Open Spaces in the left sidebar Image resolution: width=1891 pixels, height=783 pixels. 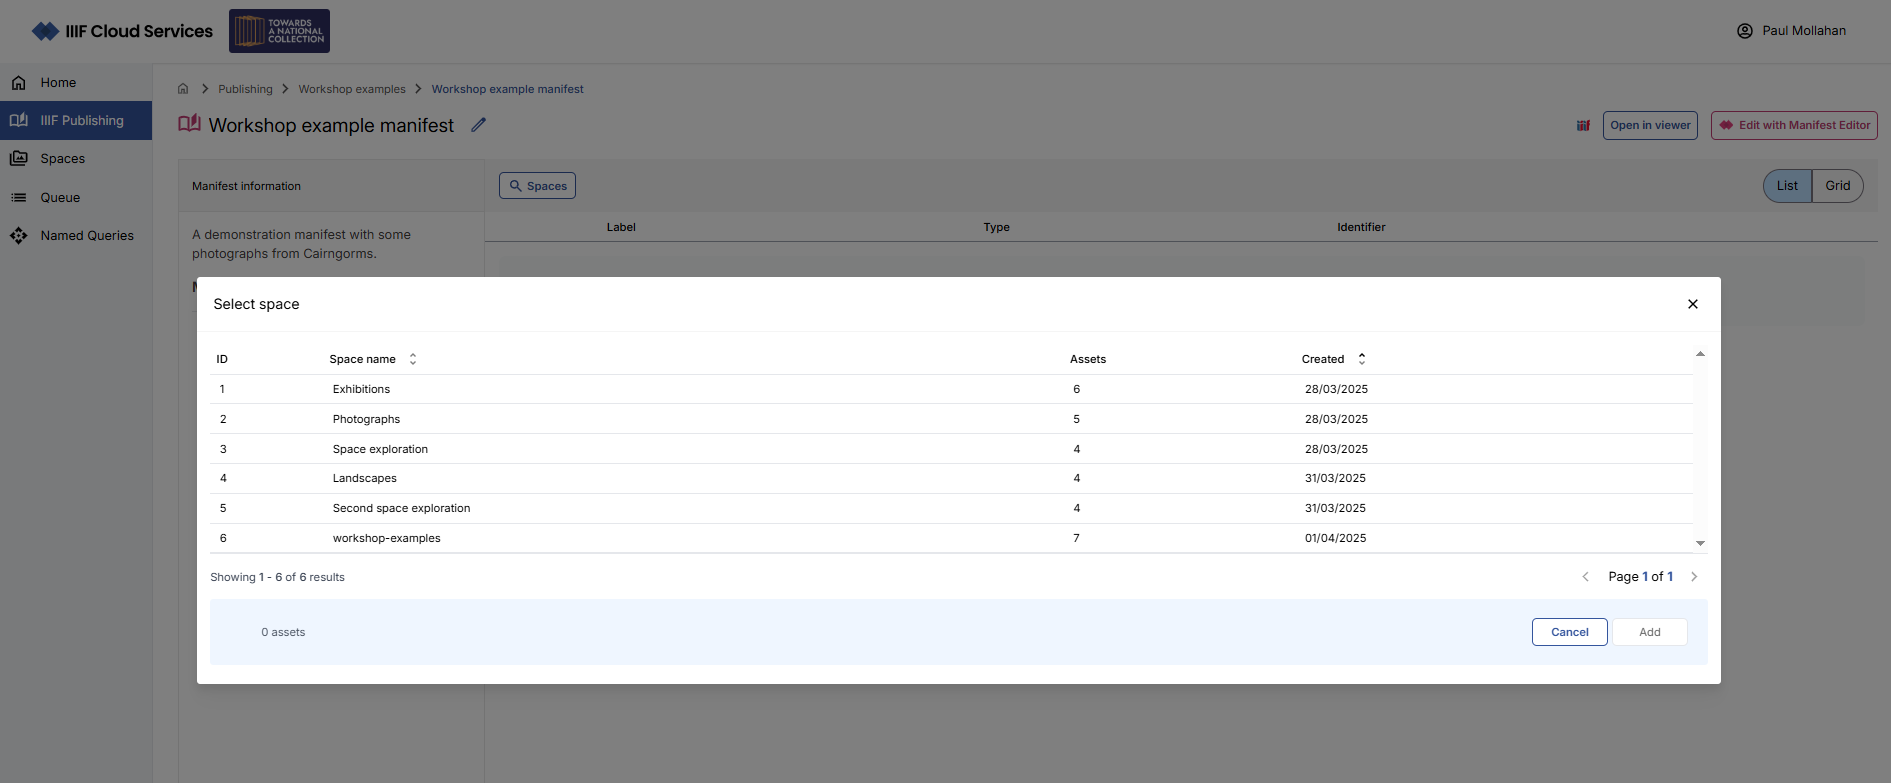[x=62, y=159]
